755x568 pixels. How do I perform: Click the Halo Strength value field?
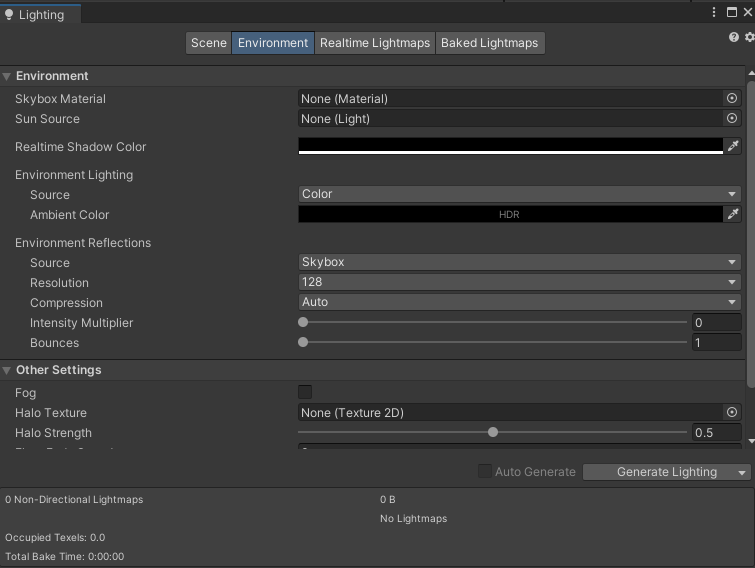coord(716,432)
